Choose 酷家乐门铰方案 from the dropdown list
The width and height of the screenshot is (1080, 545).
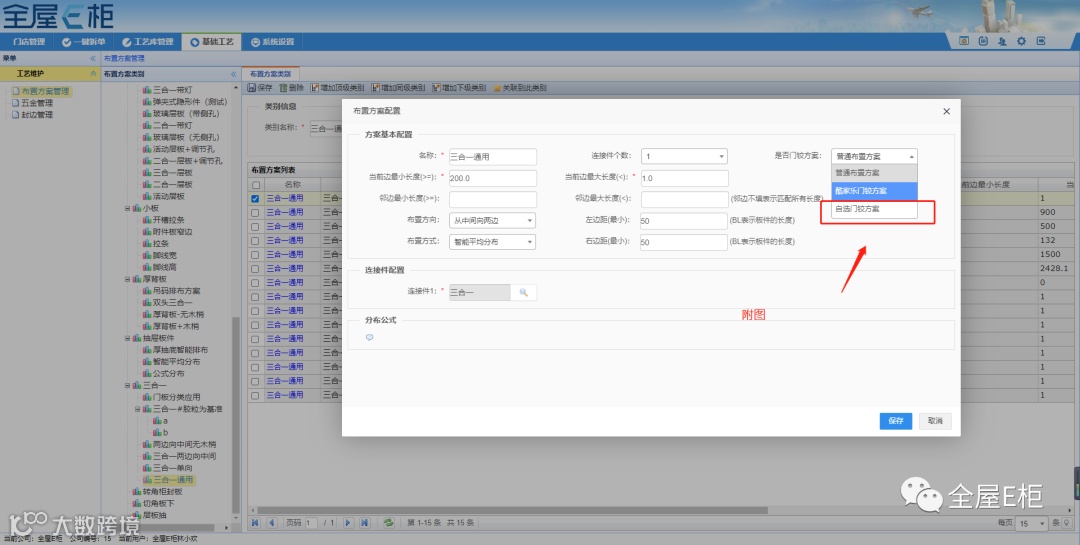(x=874, y=191)
